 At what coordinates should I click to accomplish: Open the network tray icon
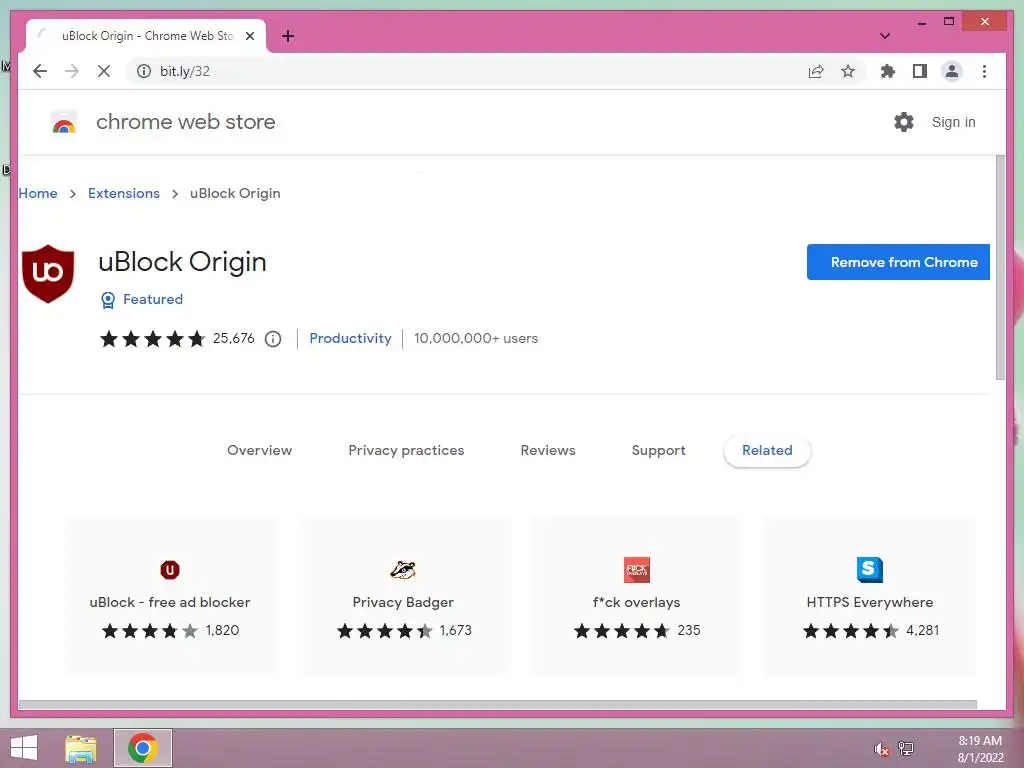(906, 749)
